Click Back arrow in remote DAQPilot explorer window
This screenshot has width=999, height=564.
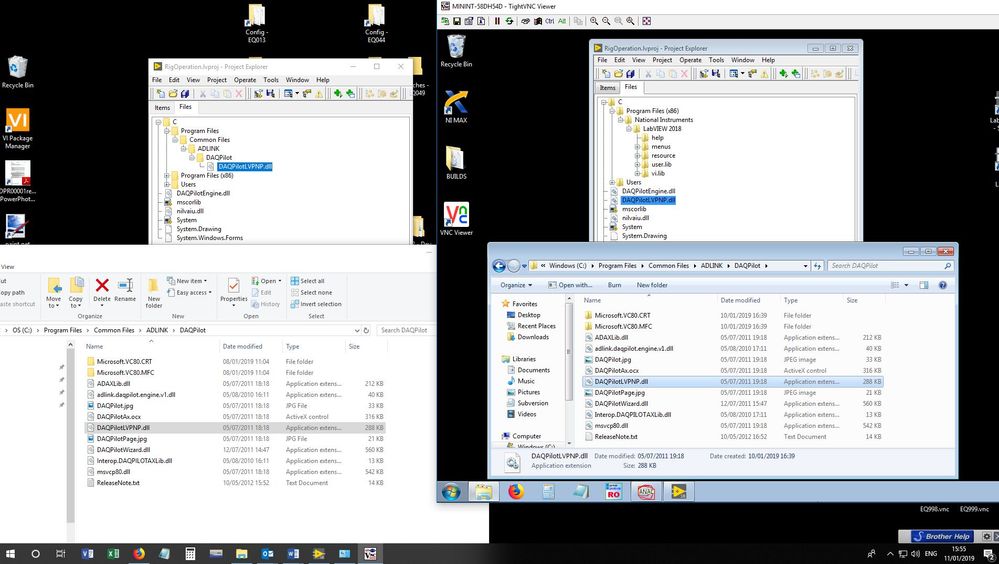[499, 266]
